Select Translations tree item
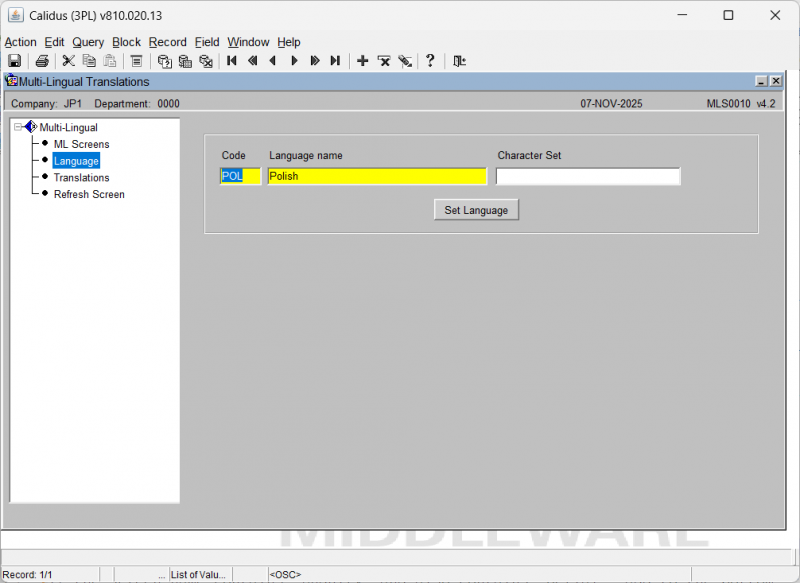This screenshot has width=800, height=583. pos(81,177)
